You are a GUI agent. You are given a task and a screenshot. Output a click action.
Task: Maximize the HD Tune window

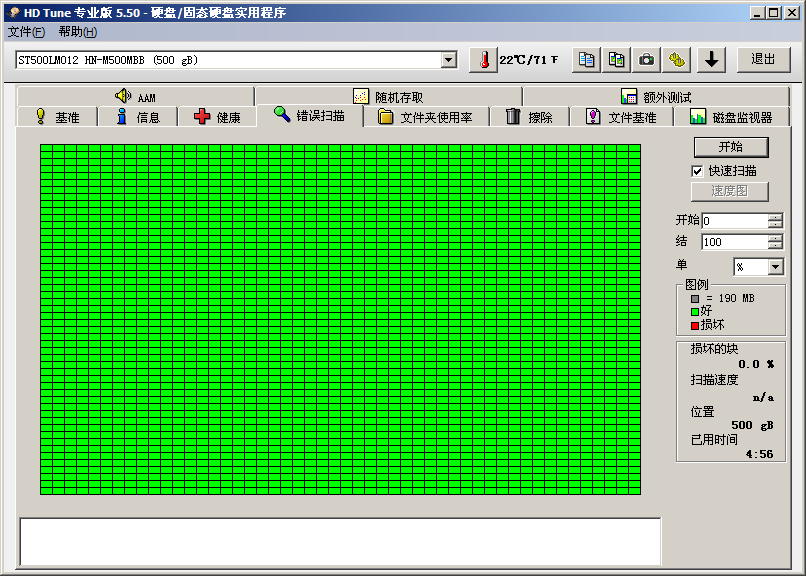(773, 13)
